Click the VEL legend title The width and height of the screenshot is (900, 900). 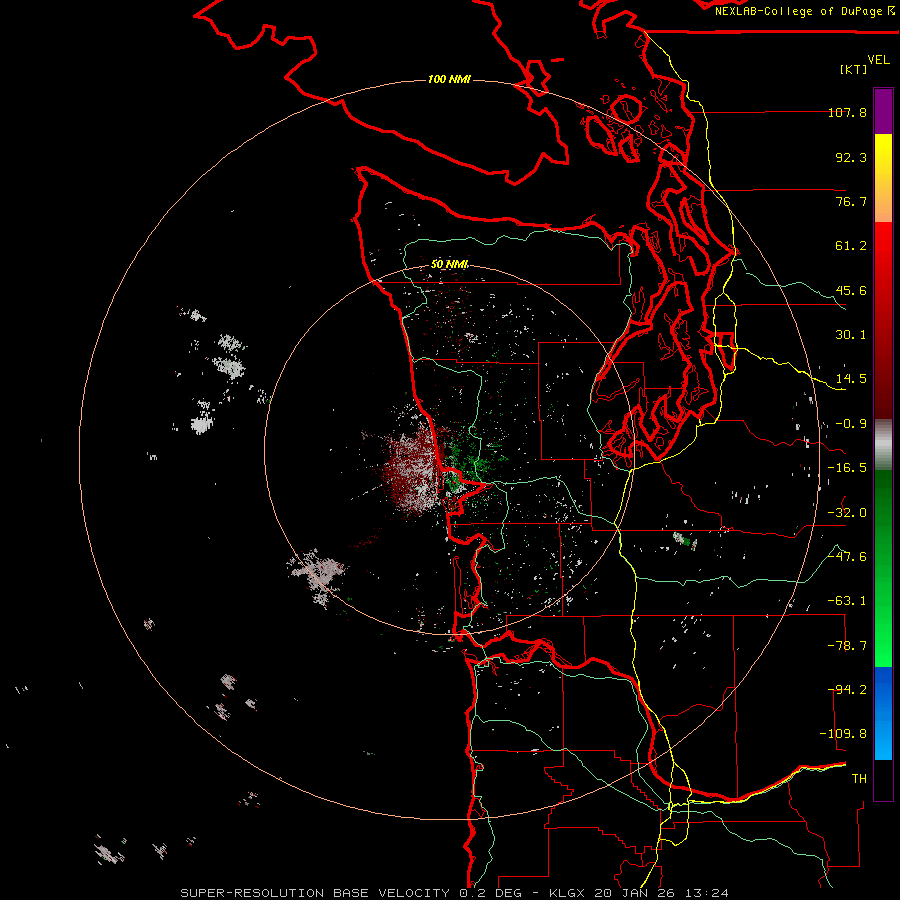coord(879,60)
